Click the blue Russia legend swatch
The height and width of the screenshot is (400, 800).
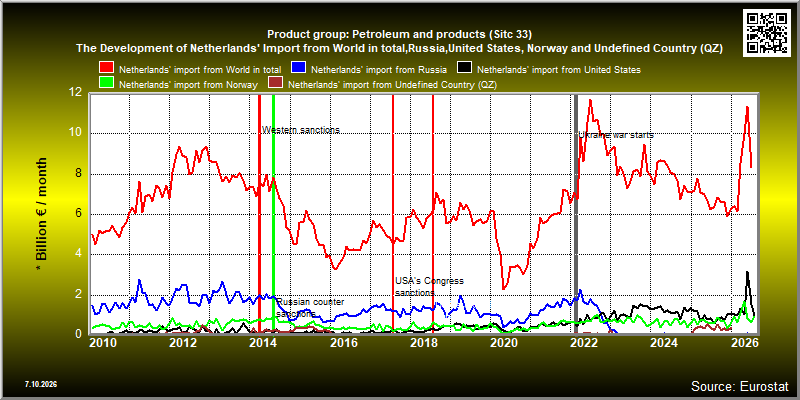click(x=298, y=69)
